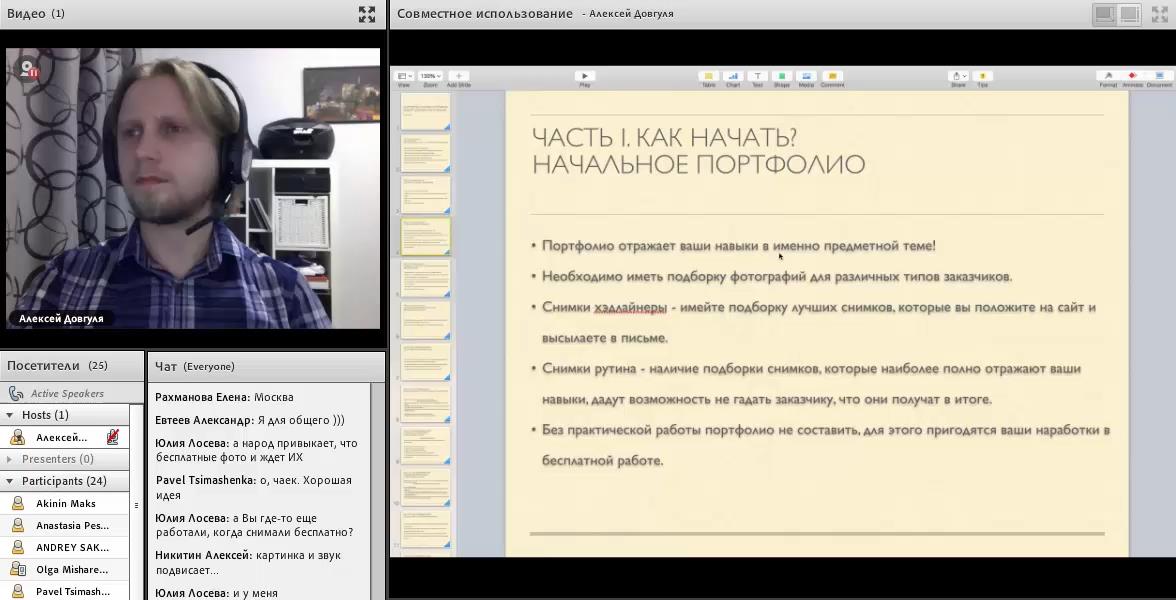Click the Чат (Everyone) pod header

(266, 366)
